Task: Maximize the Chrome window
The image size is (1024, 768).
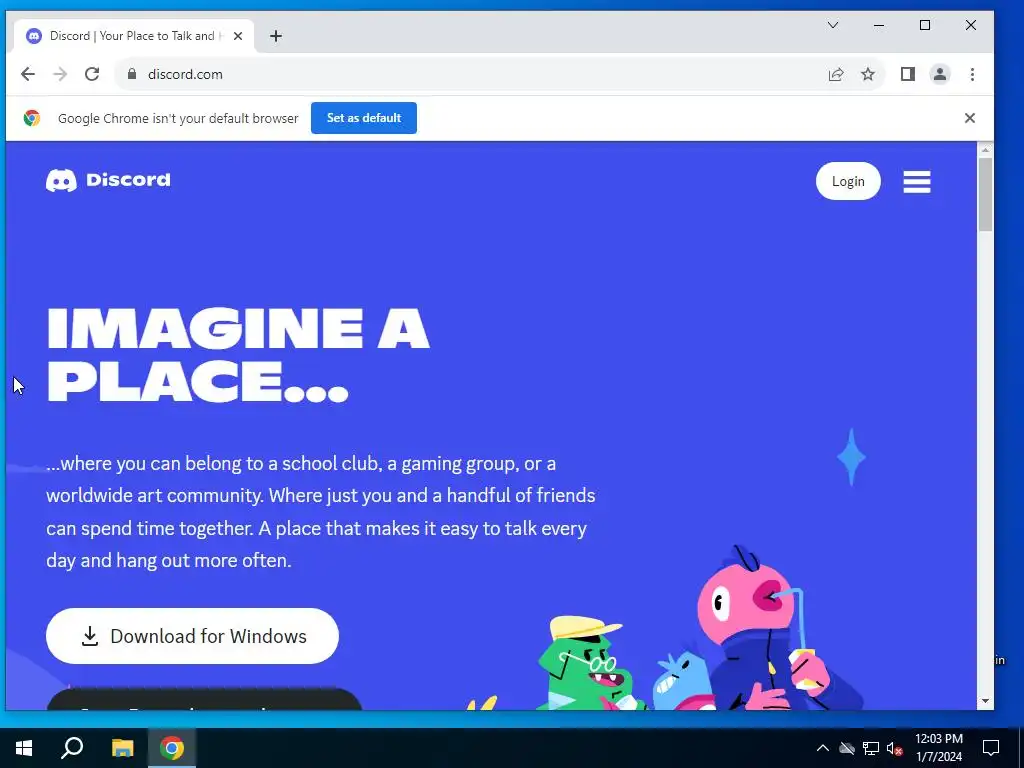Action: (925, 25)
